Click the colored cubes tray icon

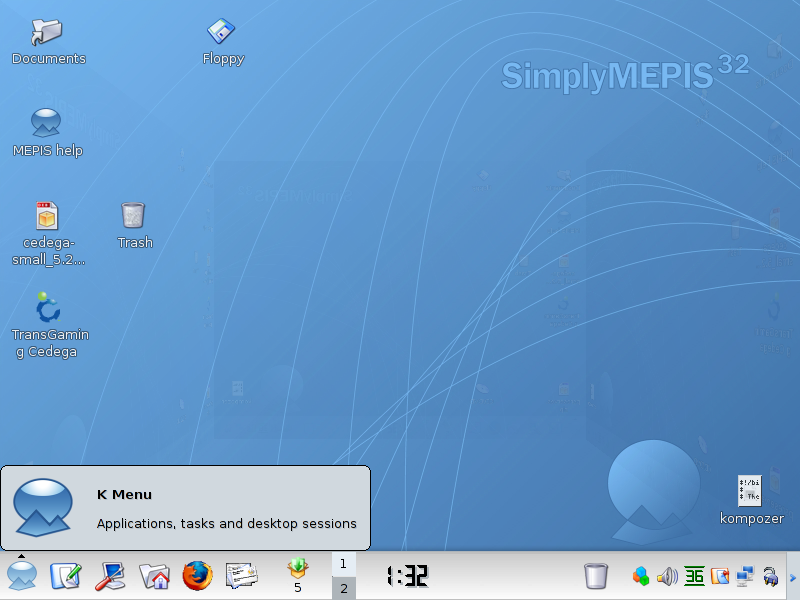(x=641, y=576)
